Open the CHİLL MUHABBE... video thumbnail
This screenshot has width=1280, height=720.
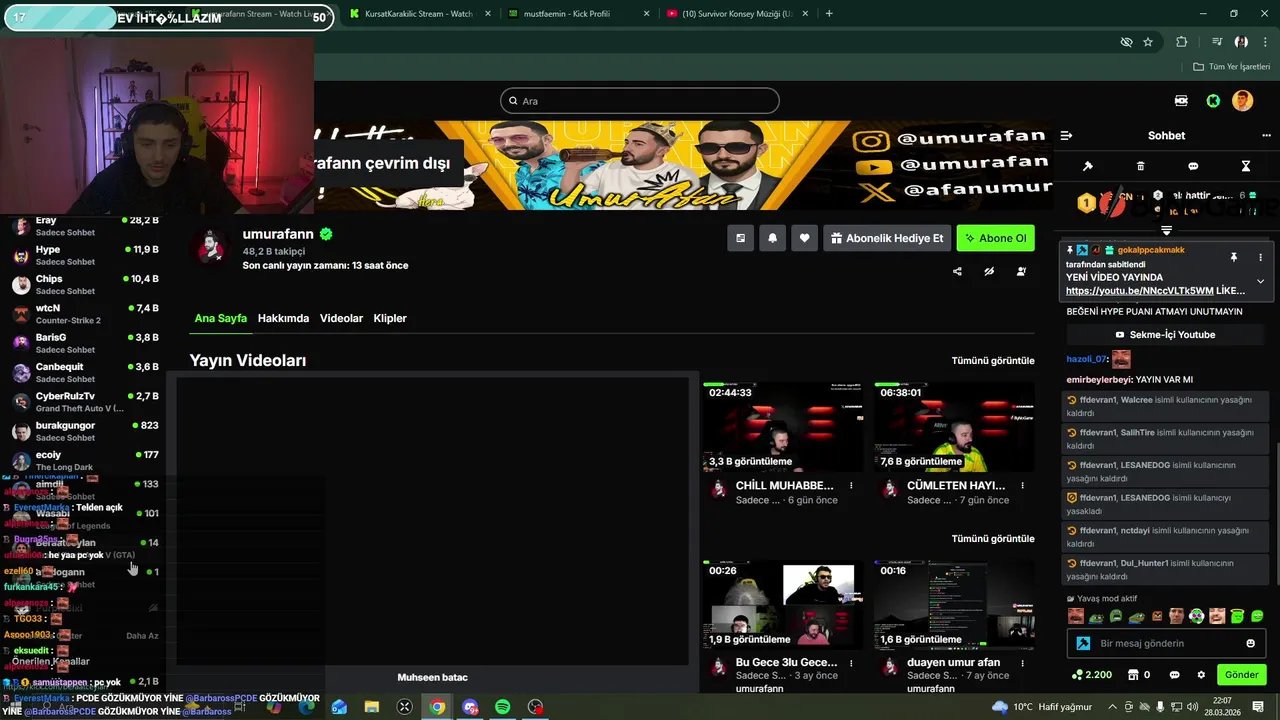click(x=783, y=427)
